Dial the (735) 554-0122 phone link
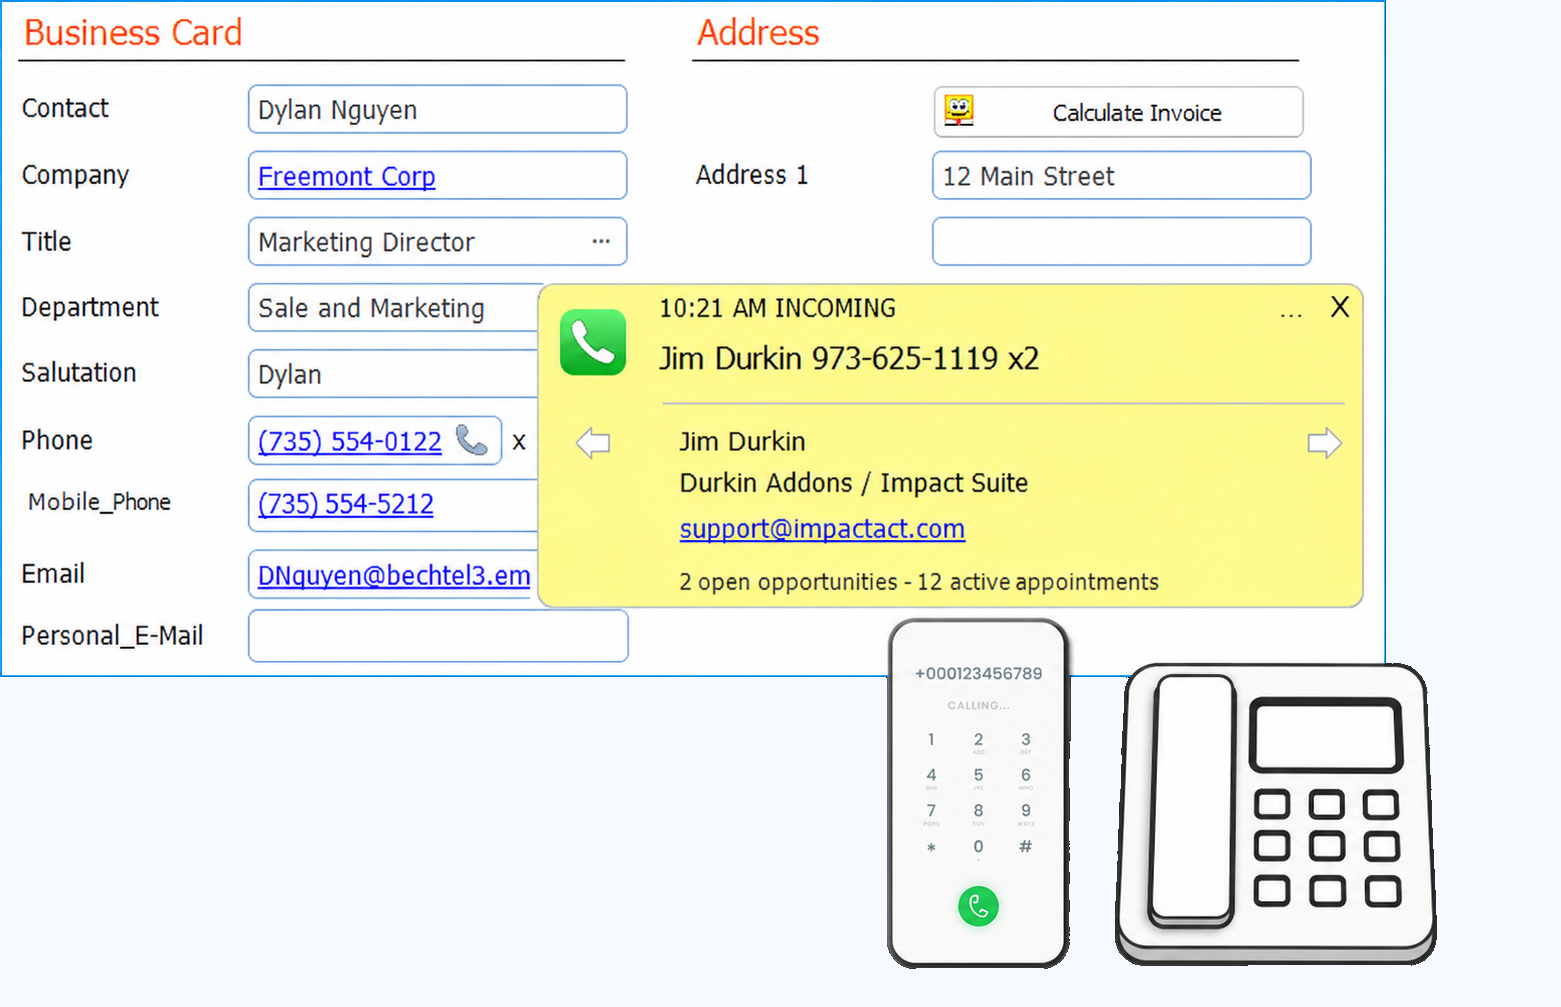The image size is (1561, 1007). [350, 441]
